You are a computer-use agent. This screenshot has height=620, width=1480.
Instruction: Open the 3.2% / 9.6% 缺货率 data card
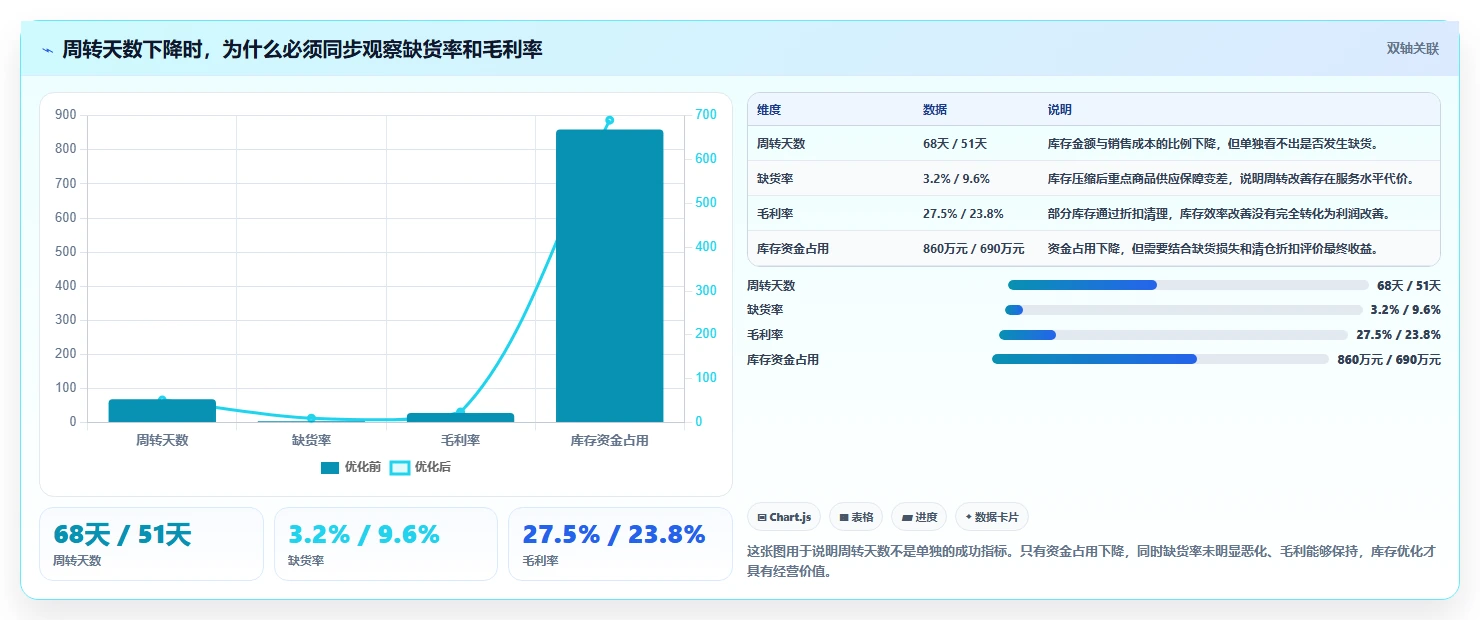click(386, 544)
